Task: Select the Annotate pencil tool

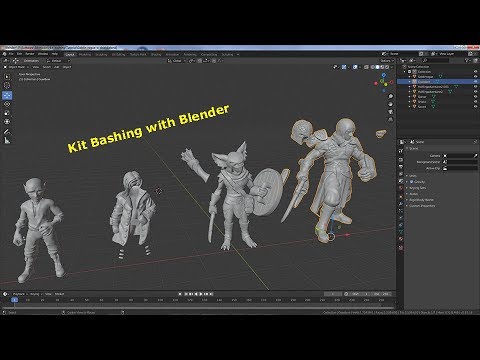Action: (7, 132)
